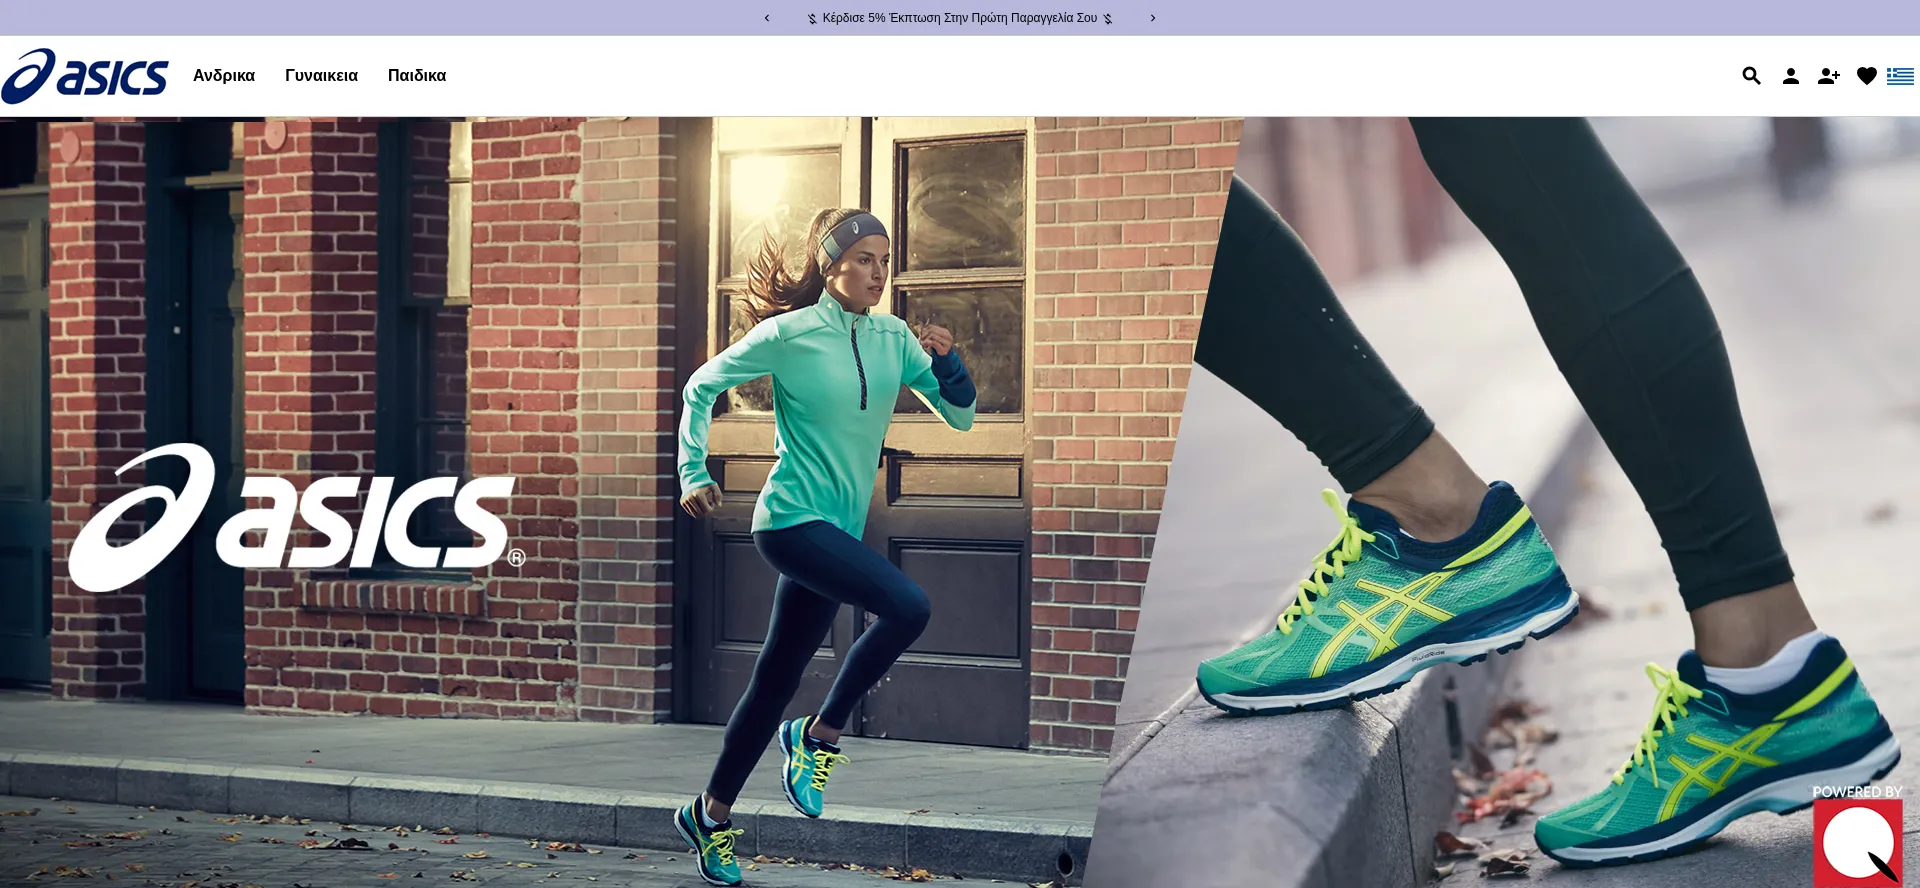This screenshot has height=888, width=1920.
Task: Open the search magnifier icon
Action: point(1751,76)
